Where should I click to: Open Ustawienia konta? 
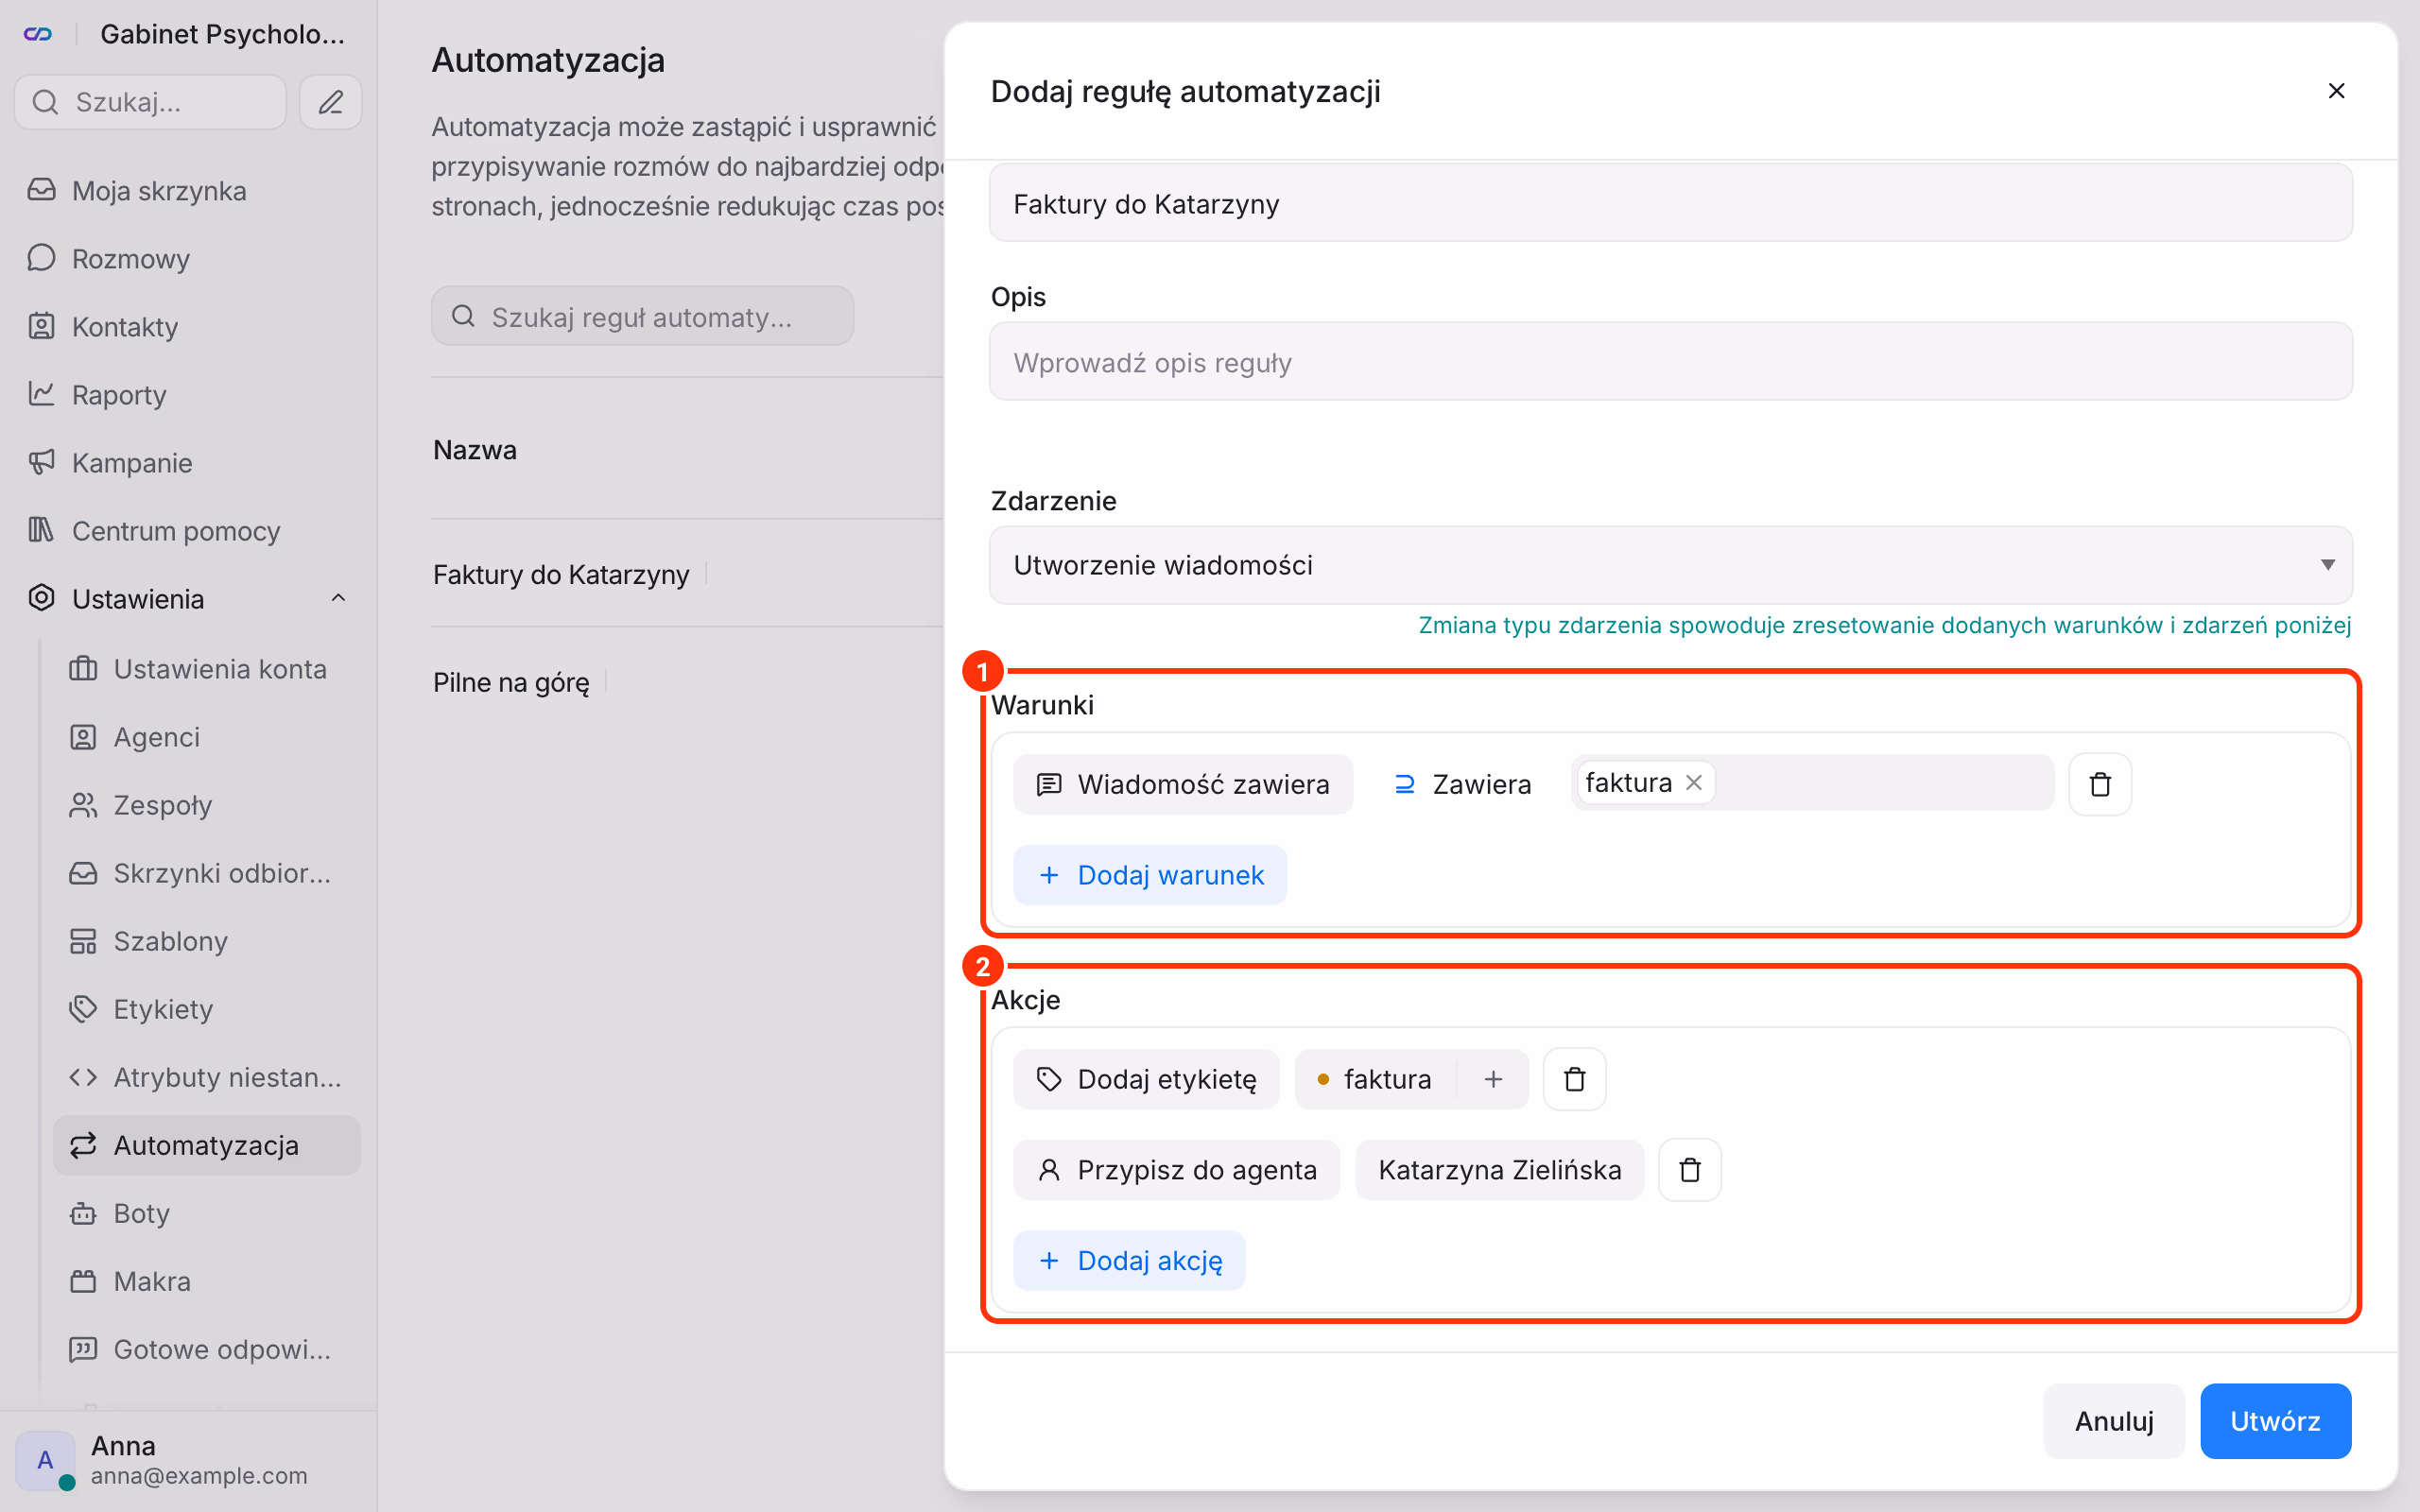coord(207,668)
